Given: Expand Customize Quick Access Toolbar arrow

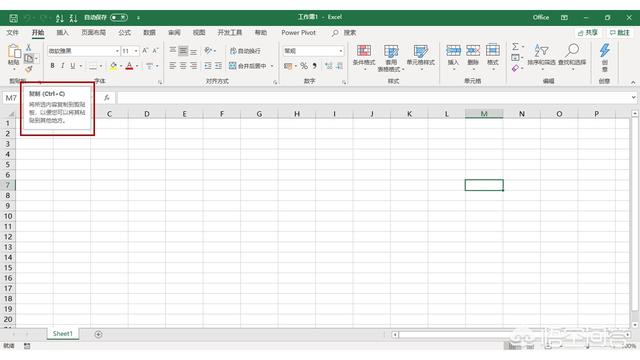Looking at the screenshot, I should coord(138,18).
